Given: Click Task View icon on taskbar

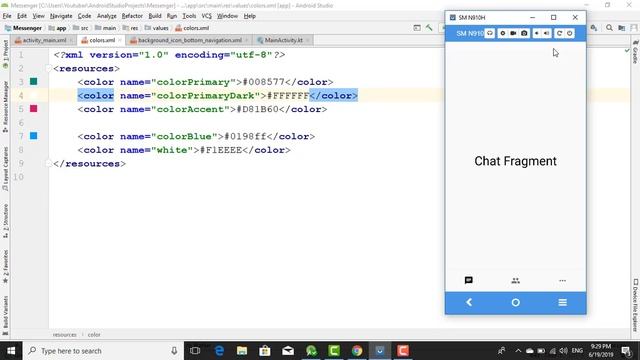Looking at the screenshot, I should [x=195, y=351].
